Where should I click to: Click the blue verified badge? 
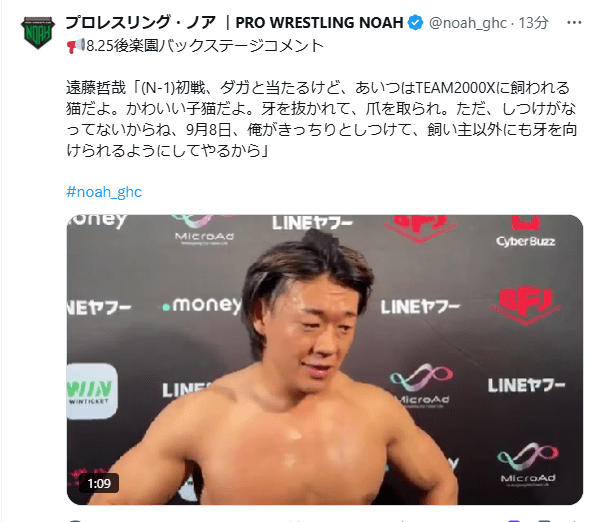416,23
